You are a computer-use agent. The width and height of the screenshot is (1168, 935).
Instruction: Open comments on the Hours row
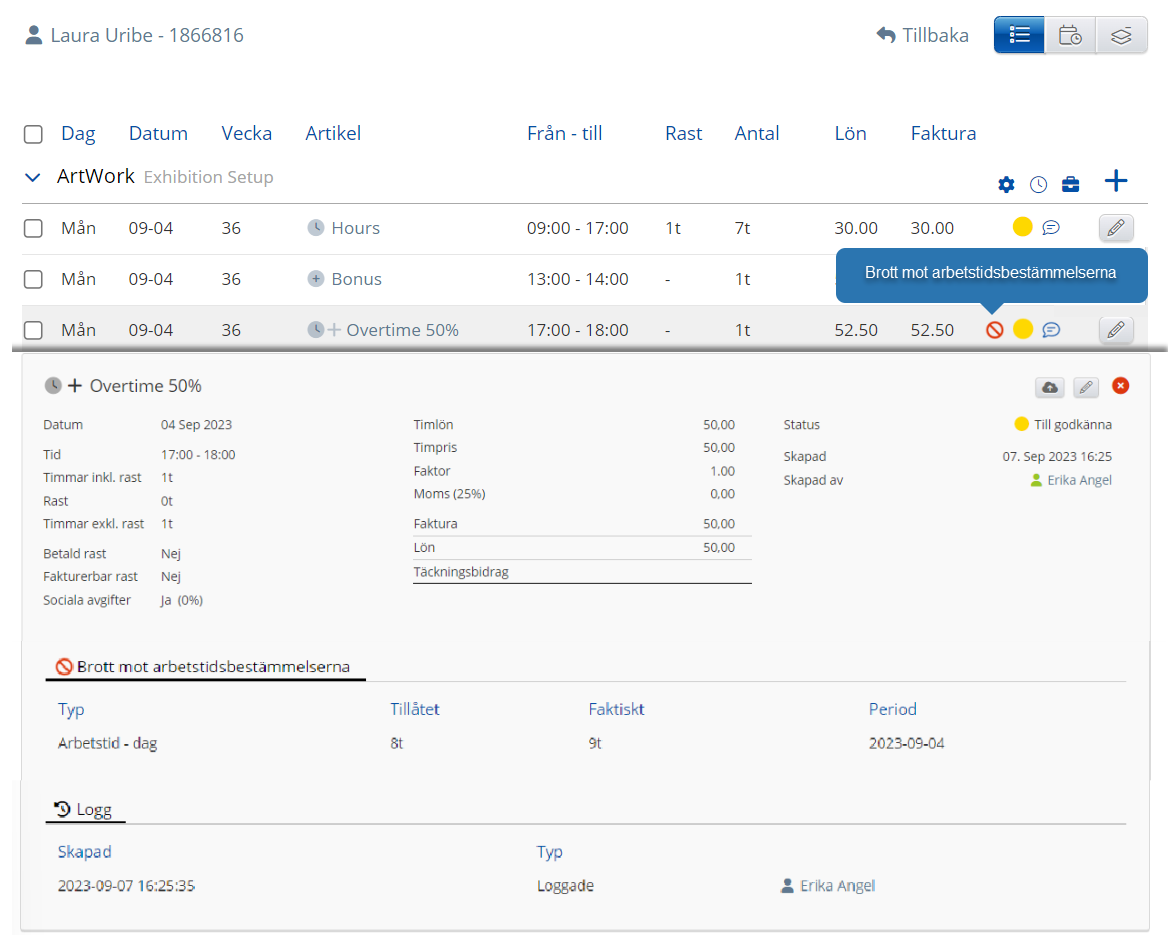tap(1051, 227)
